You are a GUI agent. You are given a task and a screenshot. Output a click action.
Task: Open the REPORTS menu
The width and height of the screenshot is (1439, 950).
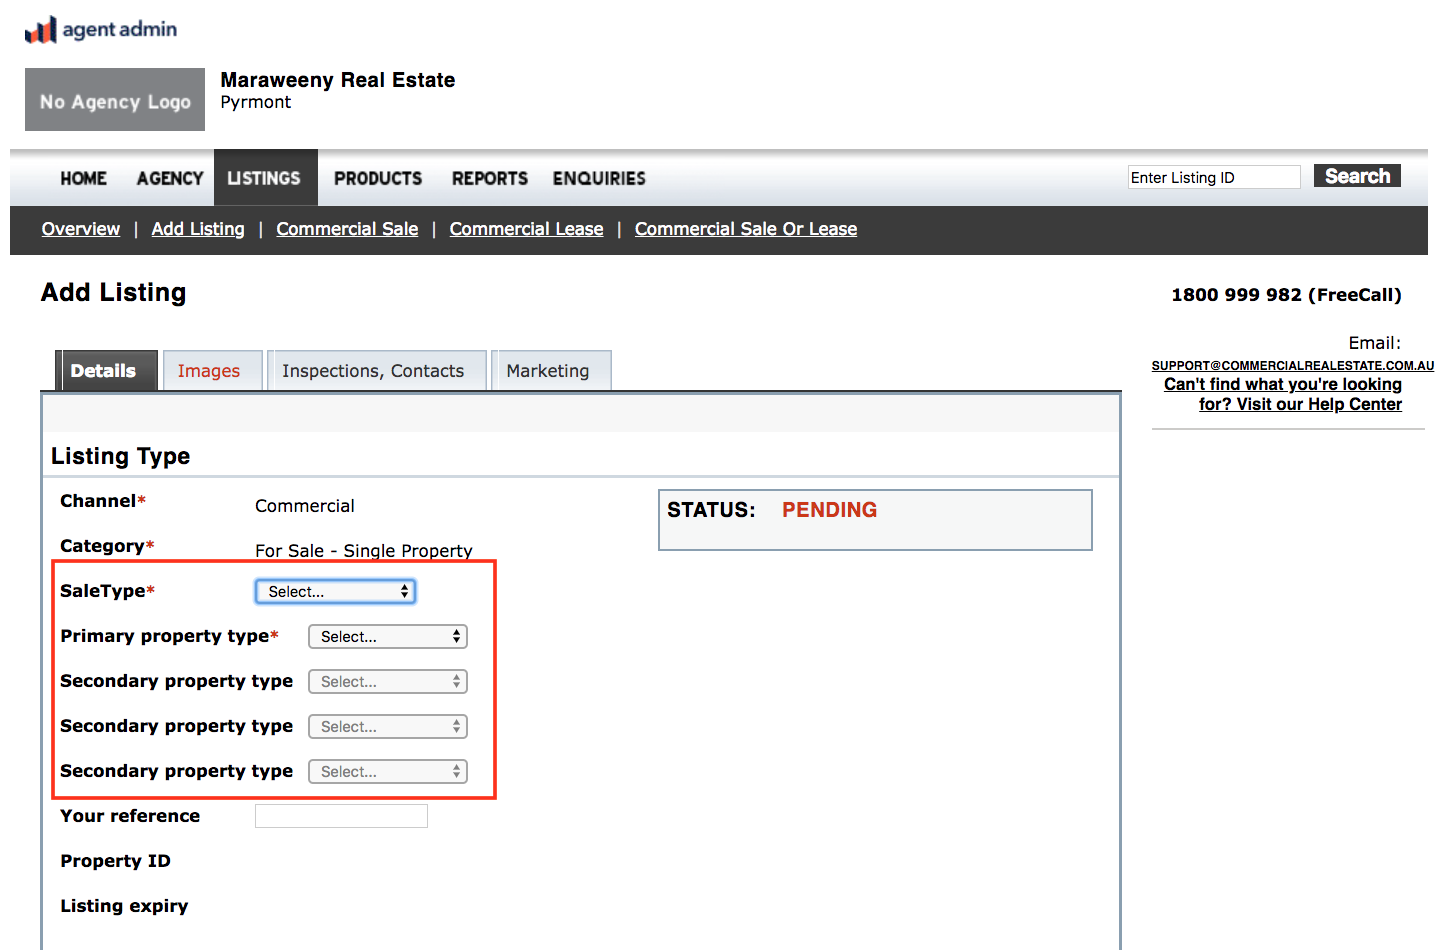pyautogui.click(x=489, y=178)
